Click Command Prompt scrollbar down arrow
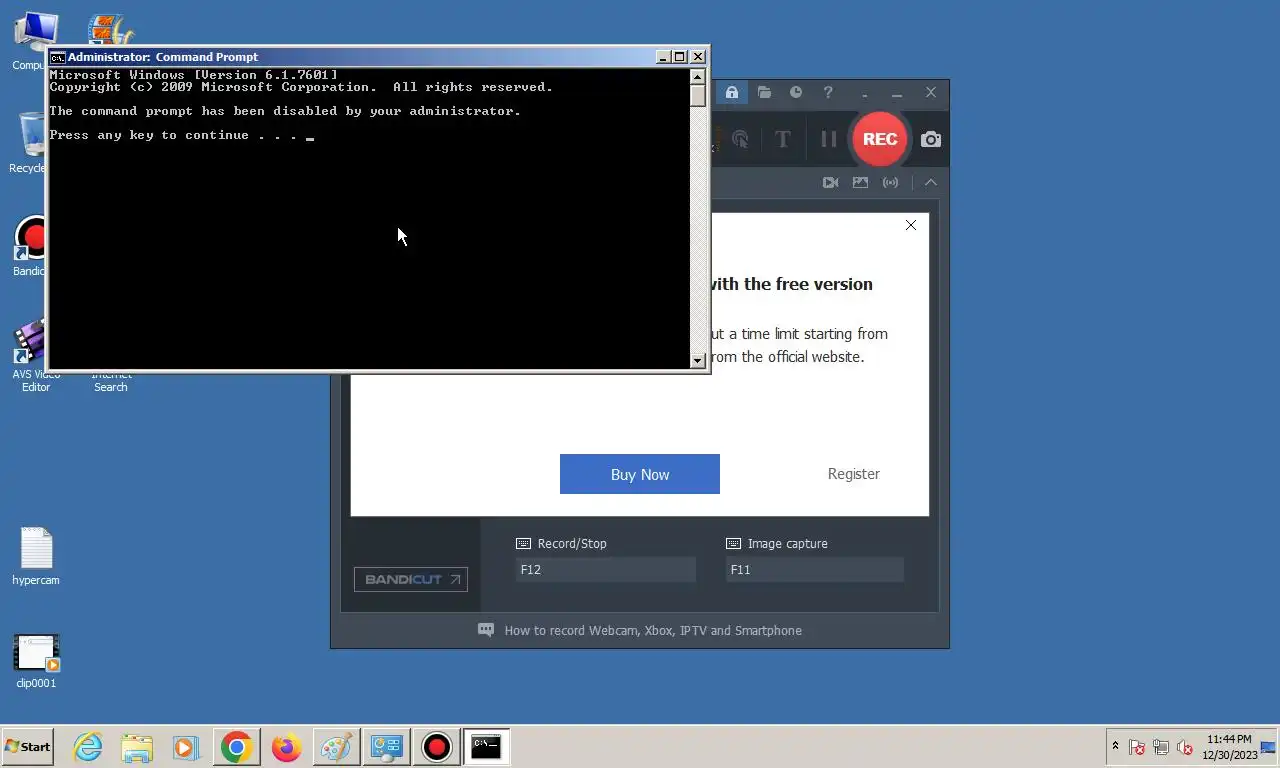 (x=698, y=361)
